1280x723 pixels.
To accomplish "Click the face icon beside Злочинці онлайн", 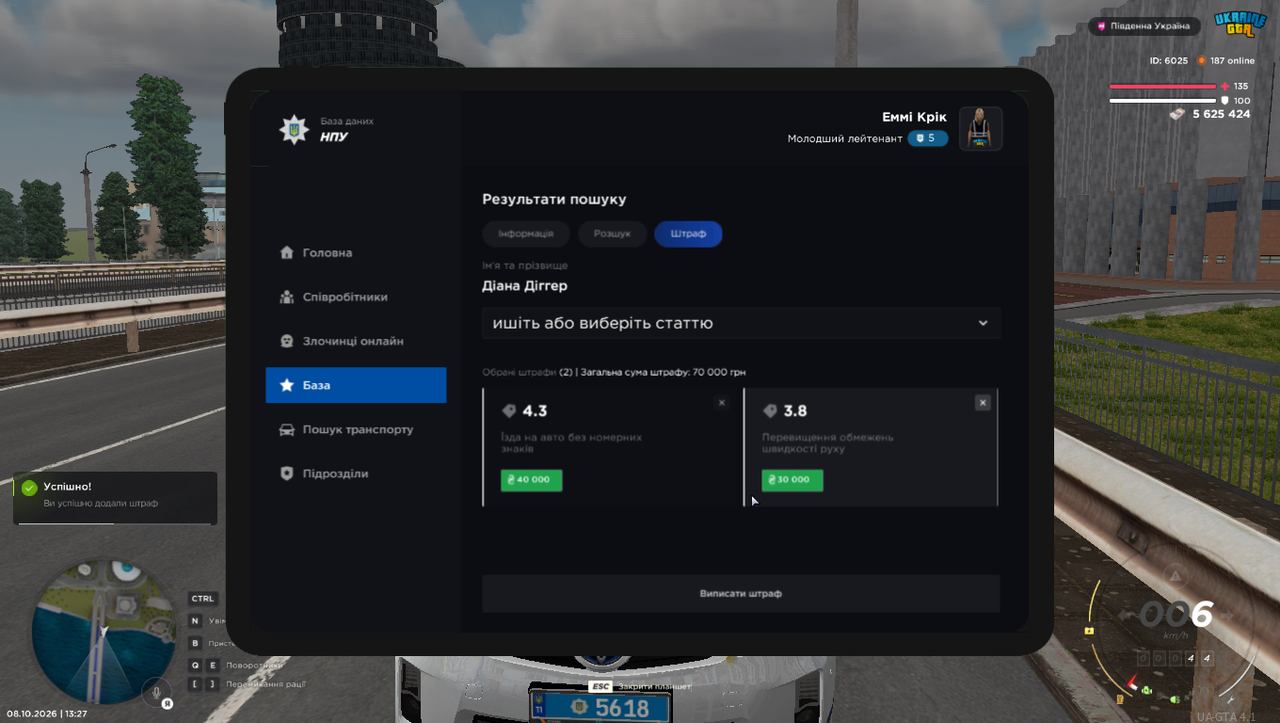I will click(287, 341).
